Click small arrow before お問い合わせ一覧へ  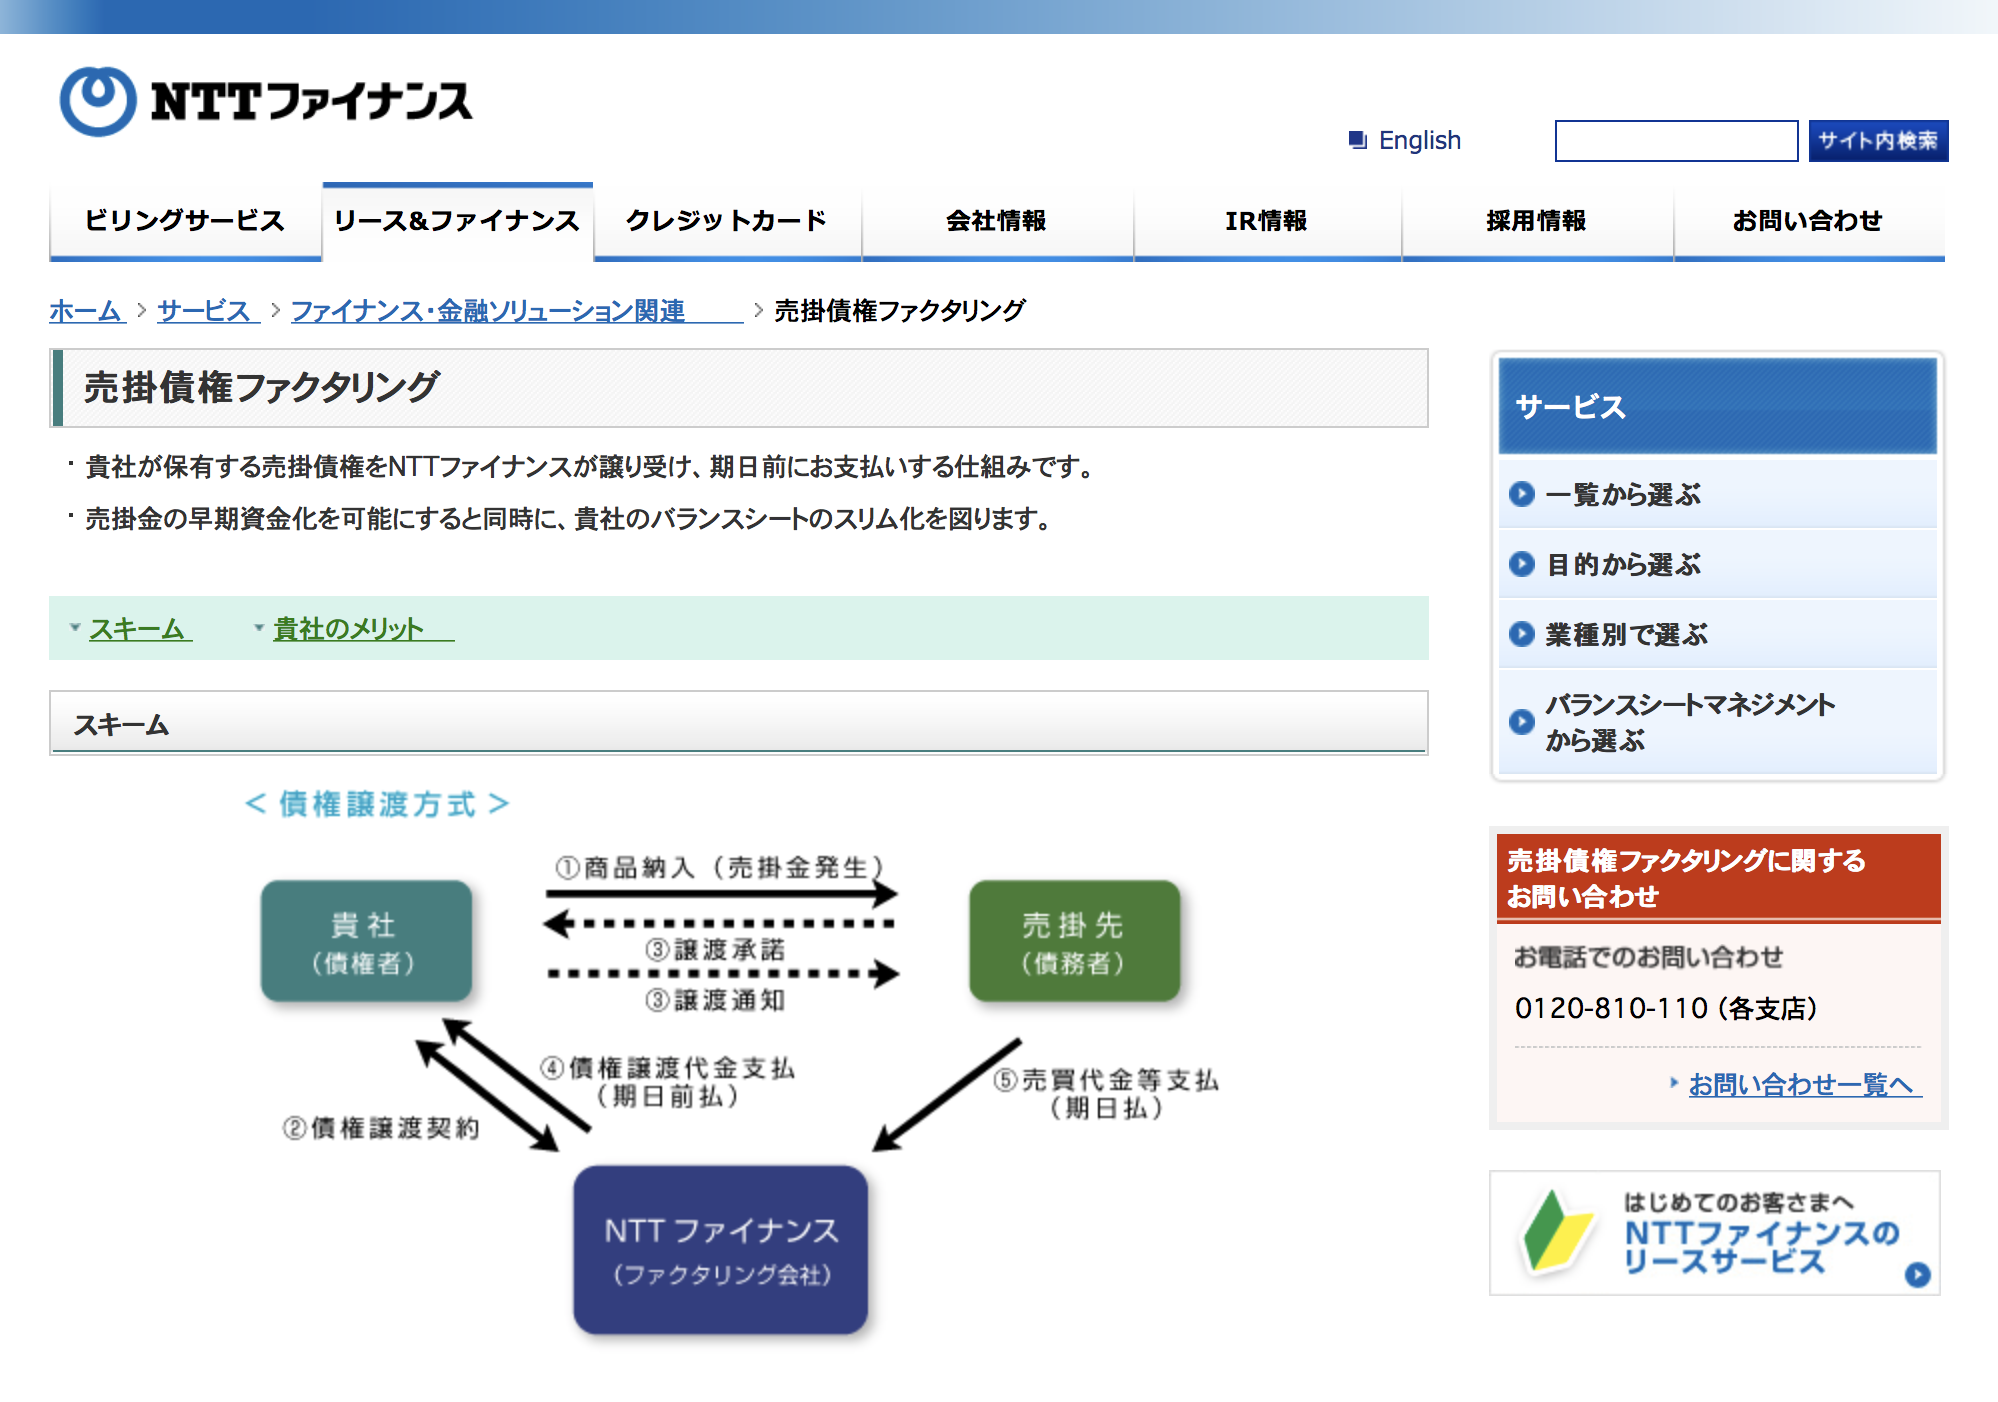point(1674,1083)
